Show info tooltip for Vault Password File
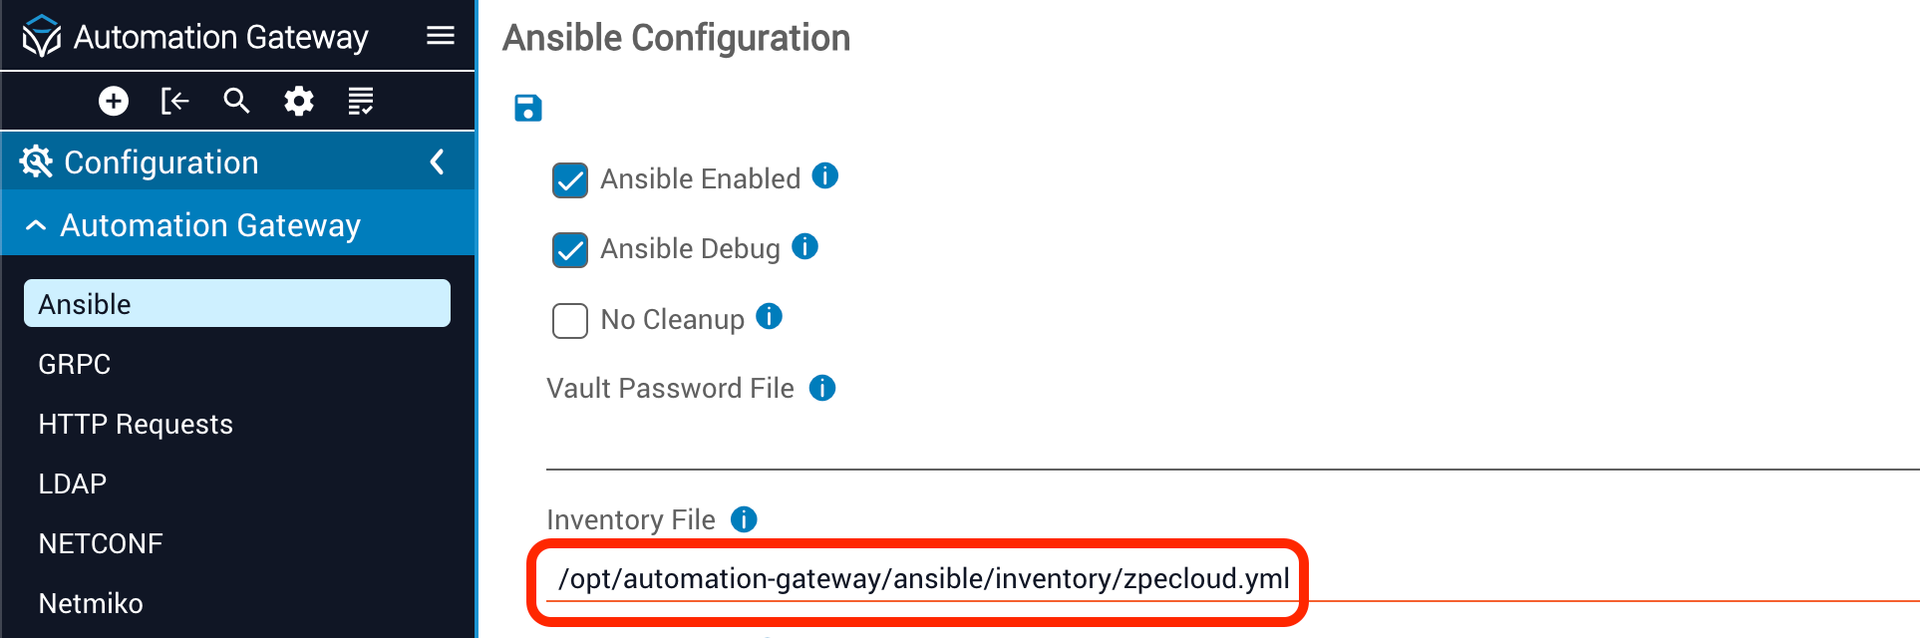Viewport: 1920px width, 638px height. click(822, 388)
